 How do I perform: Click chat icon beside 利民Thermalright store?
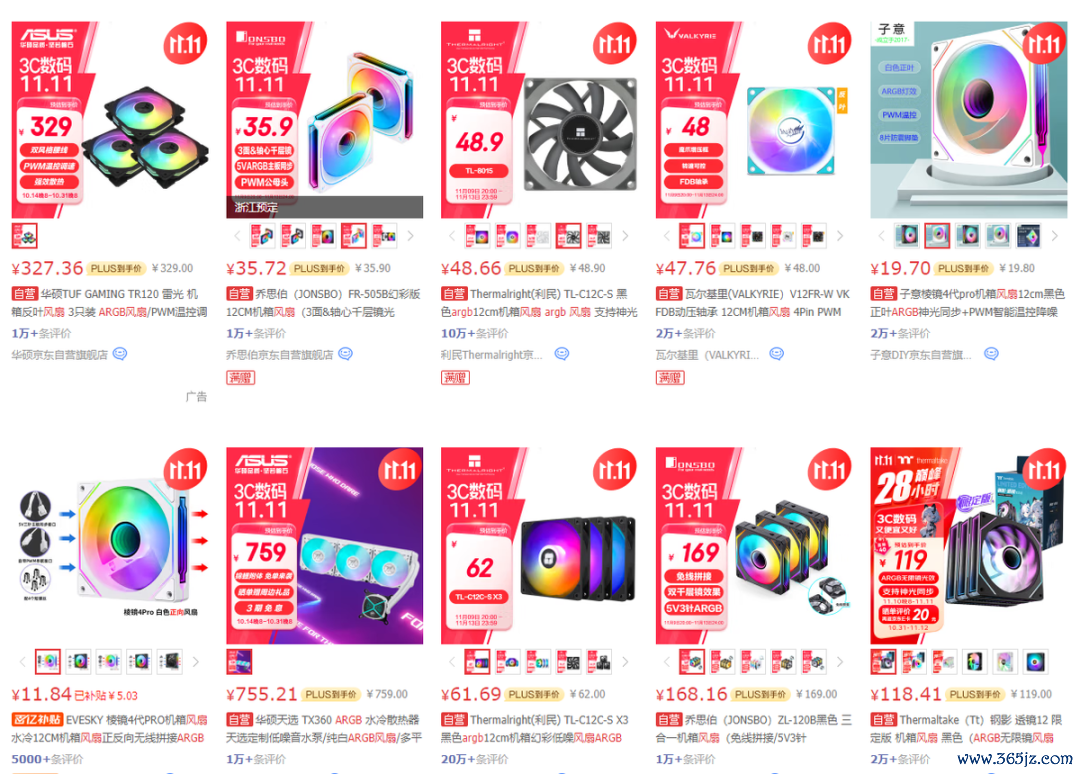pyautogui.click(x=562, y=354)
